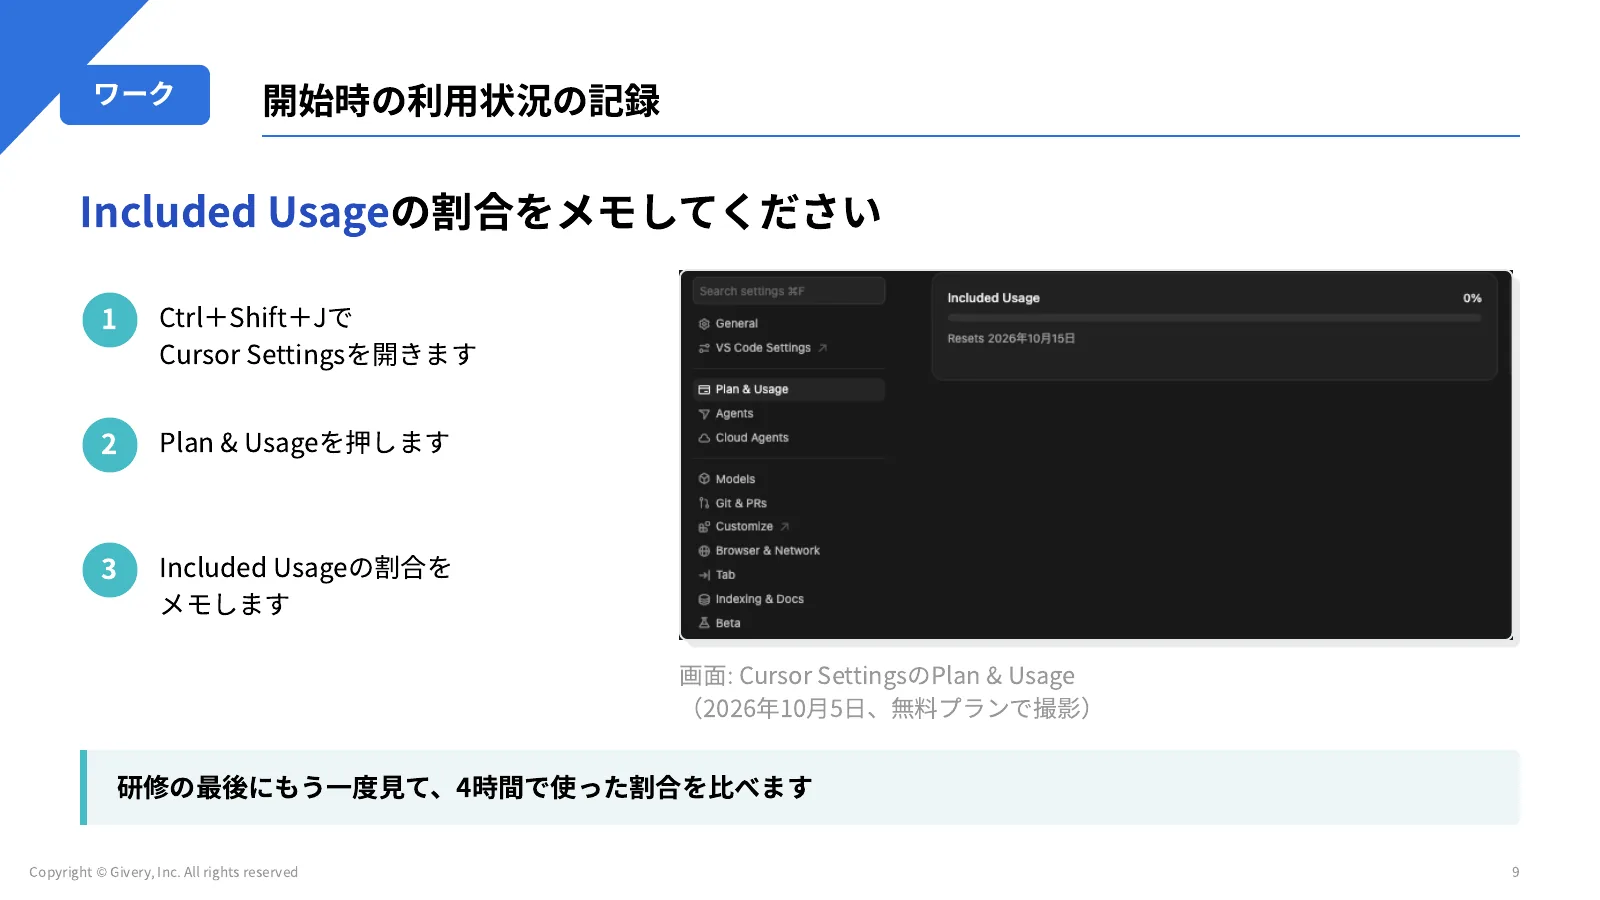Image resolution: width=1600 pixels, height=900 pixels.
Task: Click the Git & PRs branch icon
Action: (704, 503)
